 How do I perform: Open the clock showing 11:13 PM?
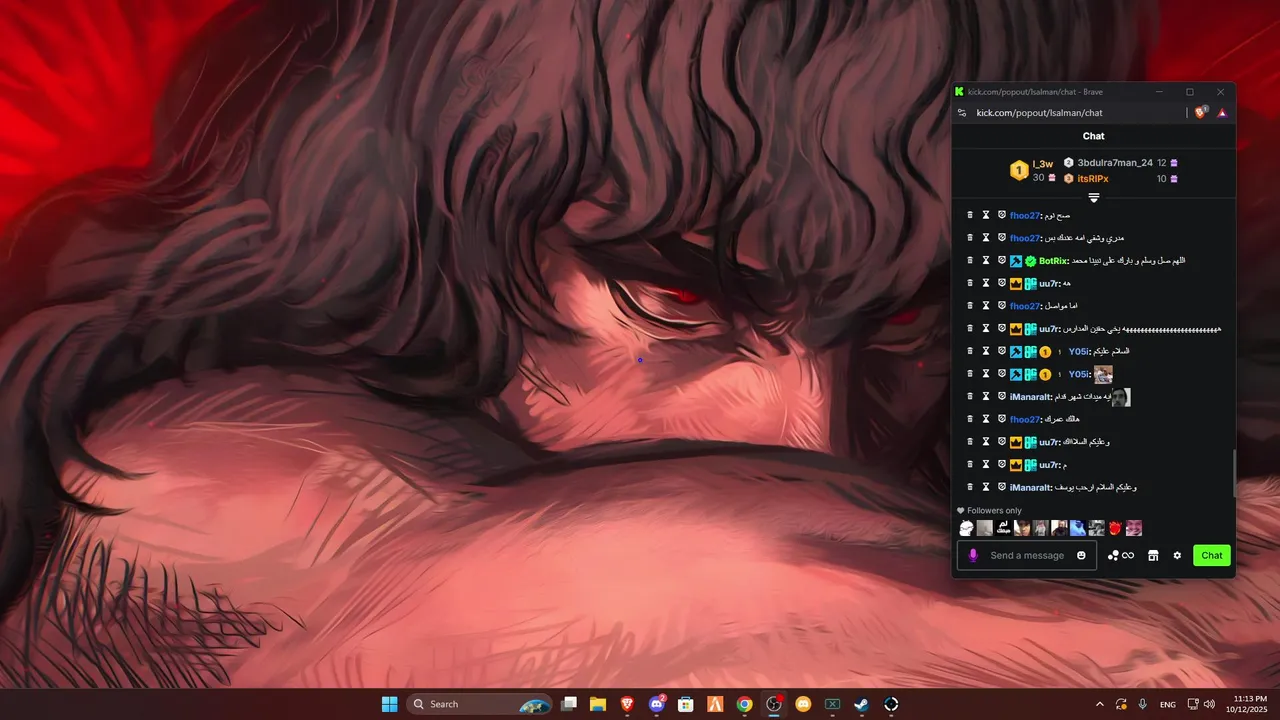[1249, 704]
